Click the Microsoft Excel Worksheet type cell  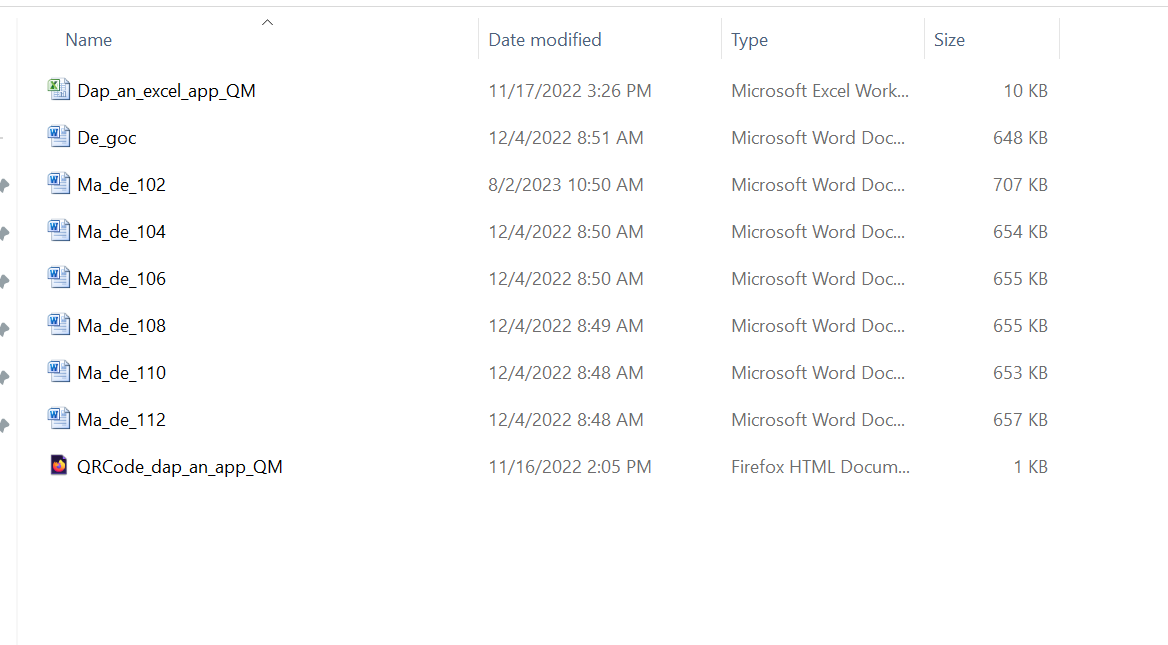(x=820, y=91)
